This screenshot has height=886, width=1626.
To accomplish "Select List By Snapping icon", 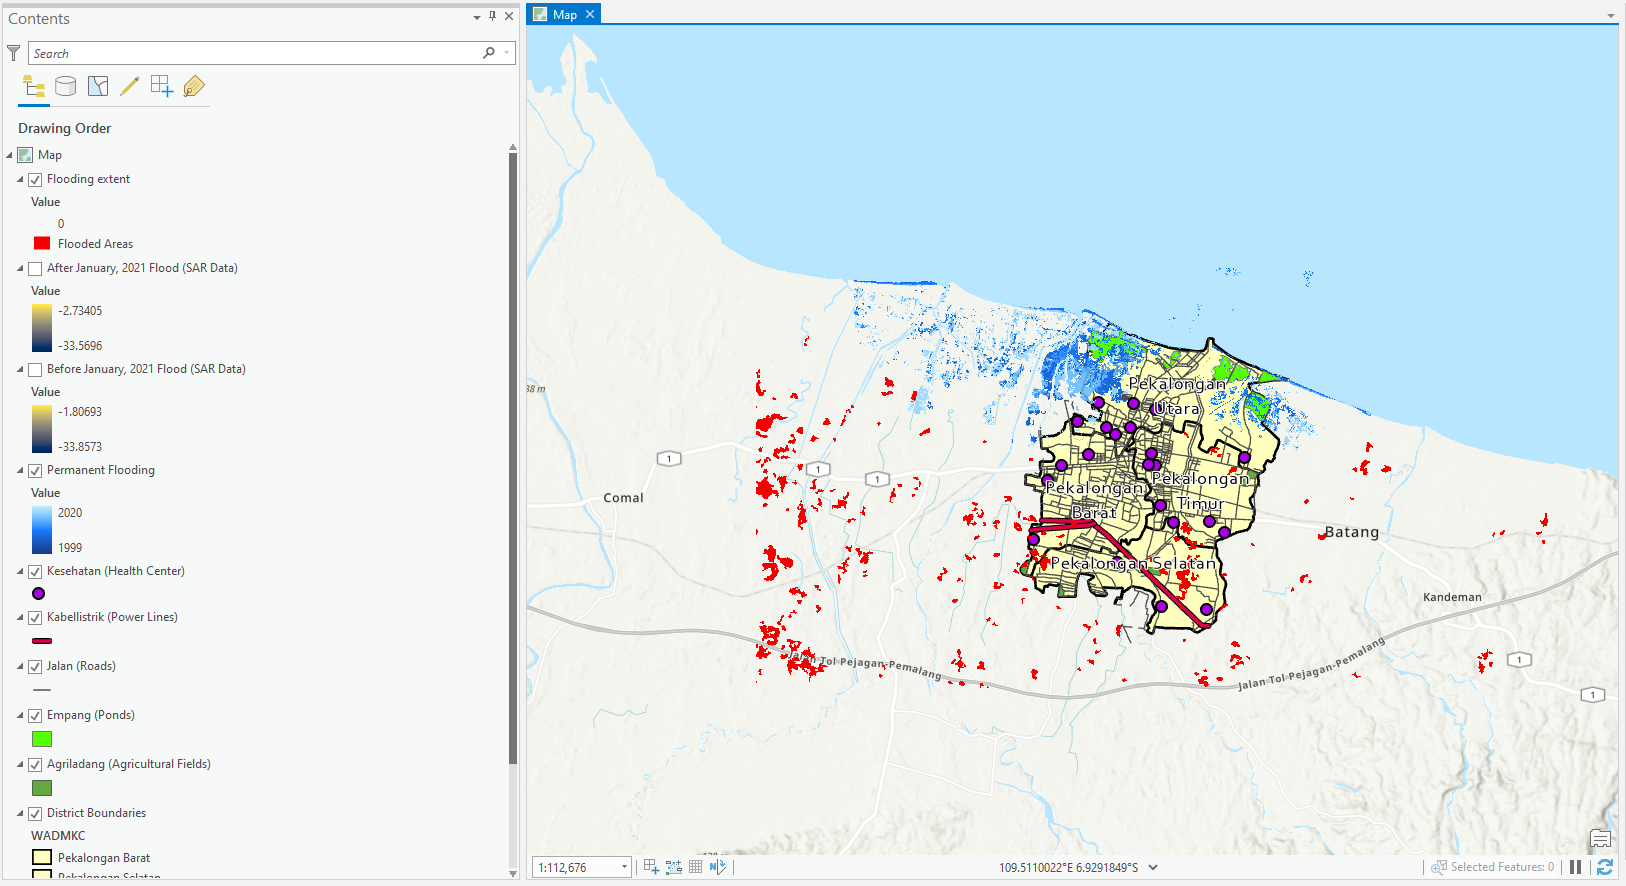I will click(x=162, y=87).
